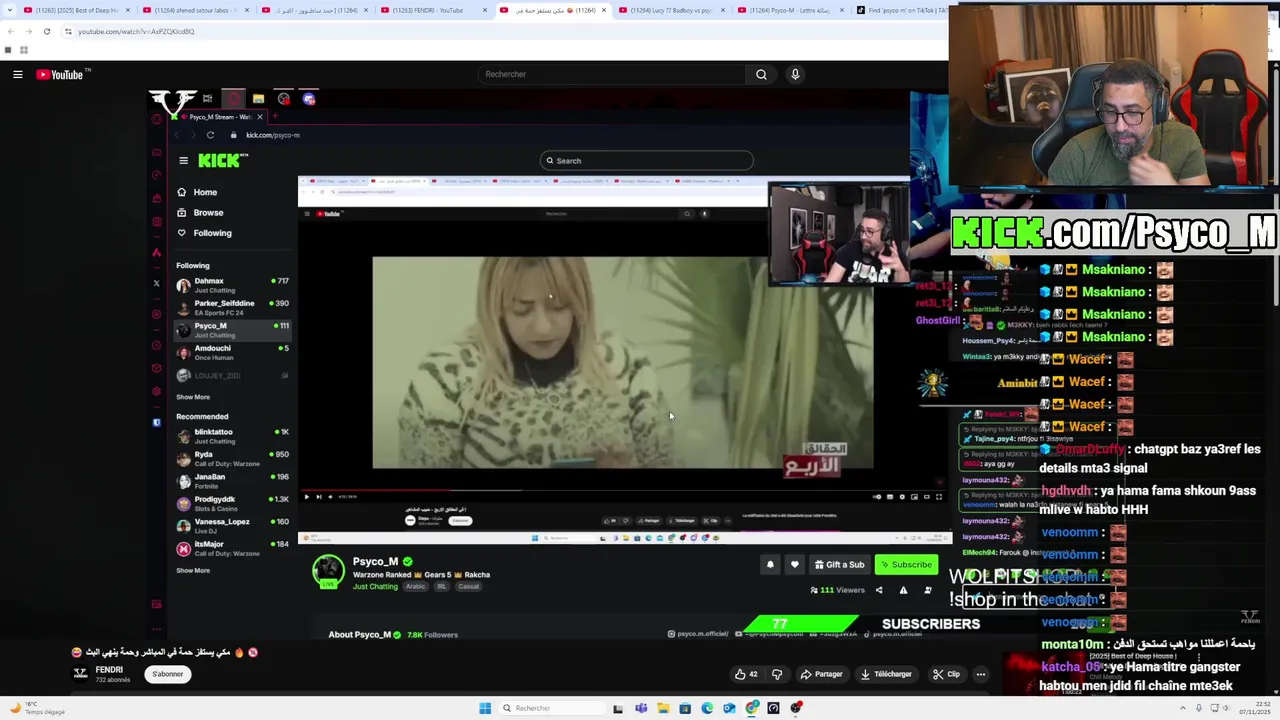This screenshot has height=720, width=1280.
Task: Open blinktattoo recommended channel
Action: 232,436
